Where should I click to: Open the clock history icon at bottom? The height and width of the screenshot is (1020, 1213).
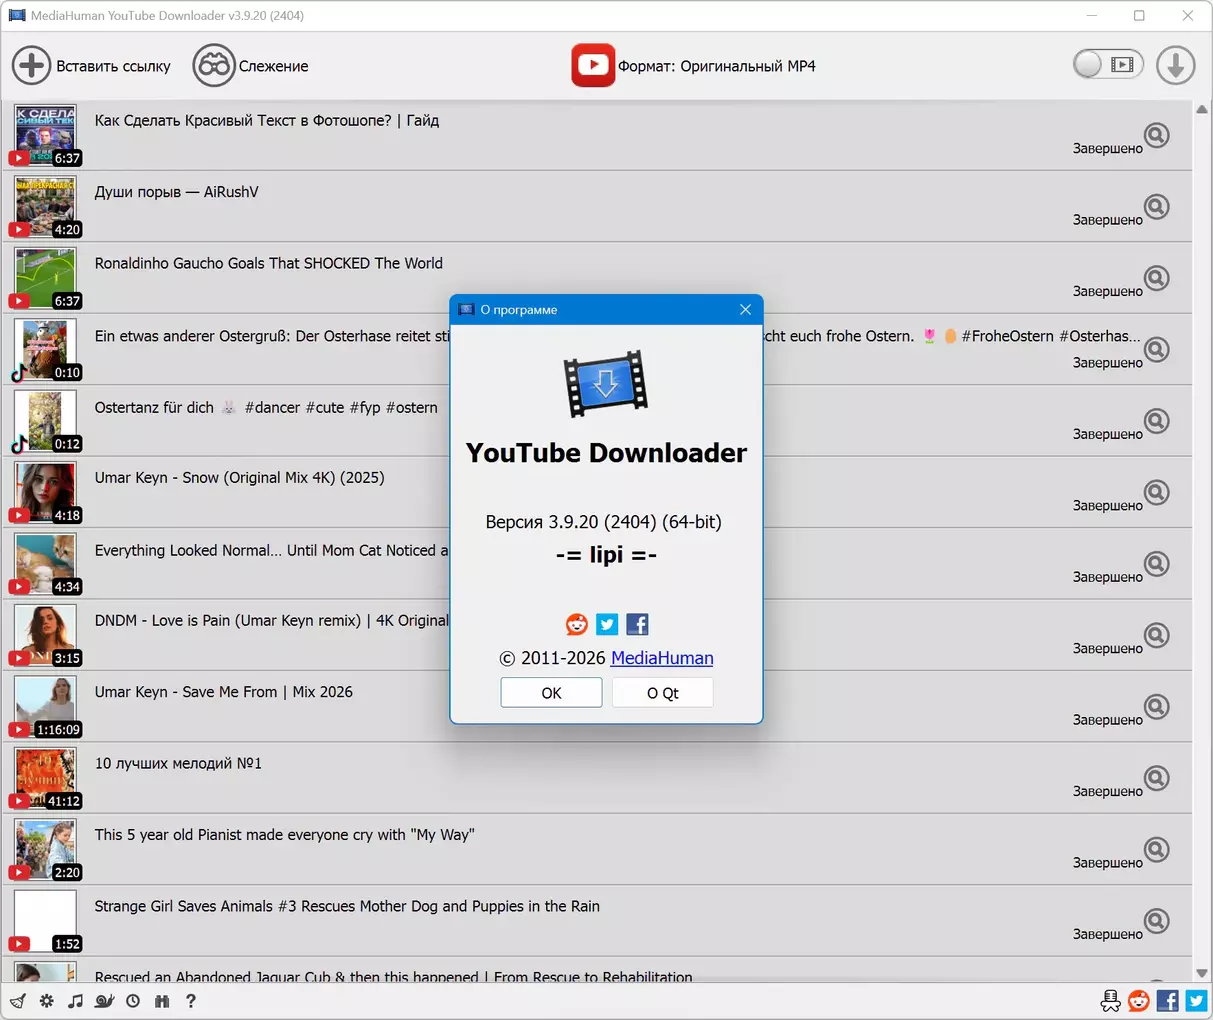click(133, 1001)
